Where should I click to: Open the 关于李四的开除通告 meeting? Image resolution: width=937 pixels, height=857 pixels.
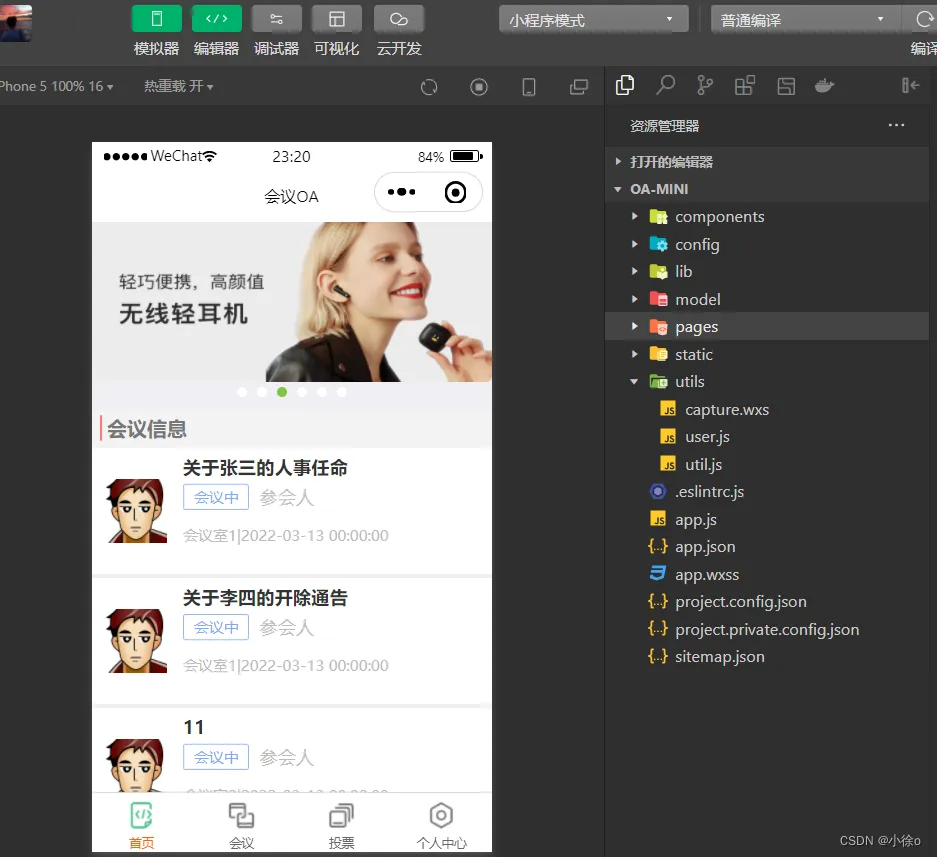coord(292,641)
